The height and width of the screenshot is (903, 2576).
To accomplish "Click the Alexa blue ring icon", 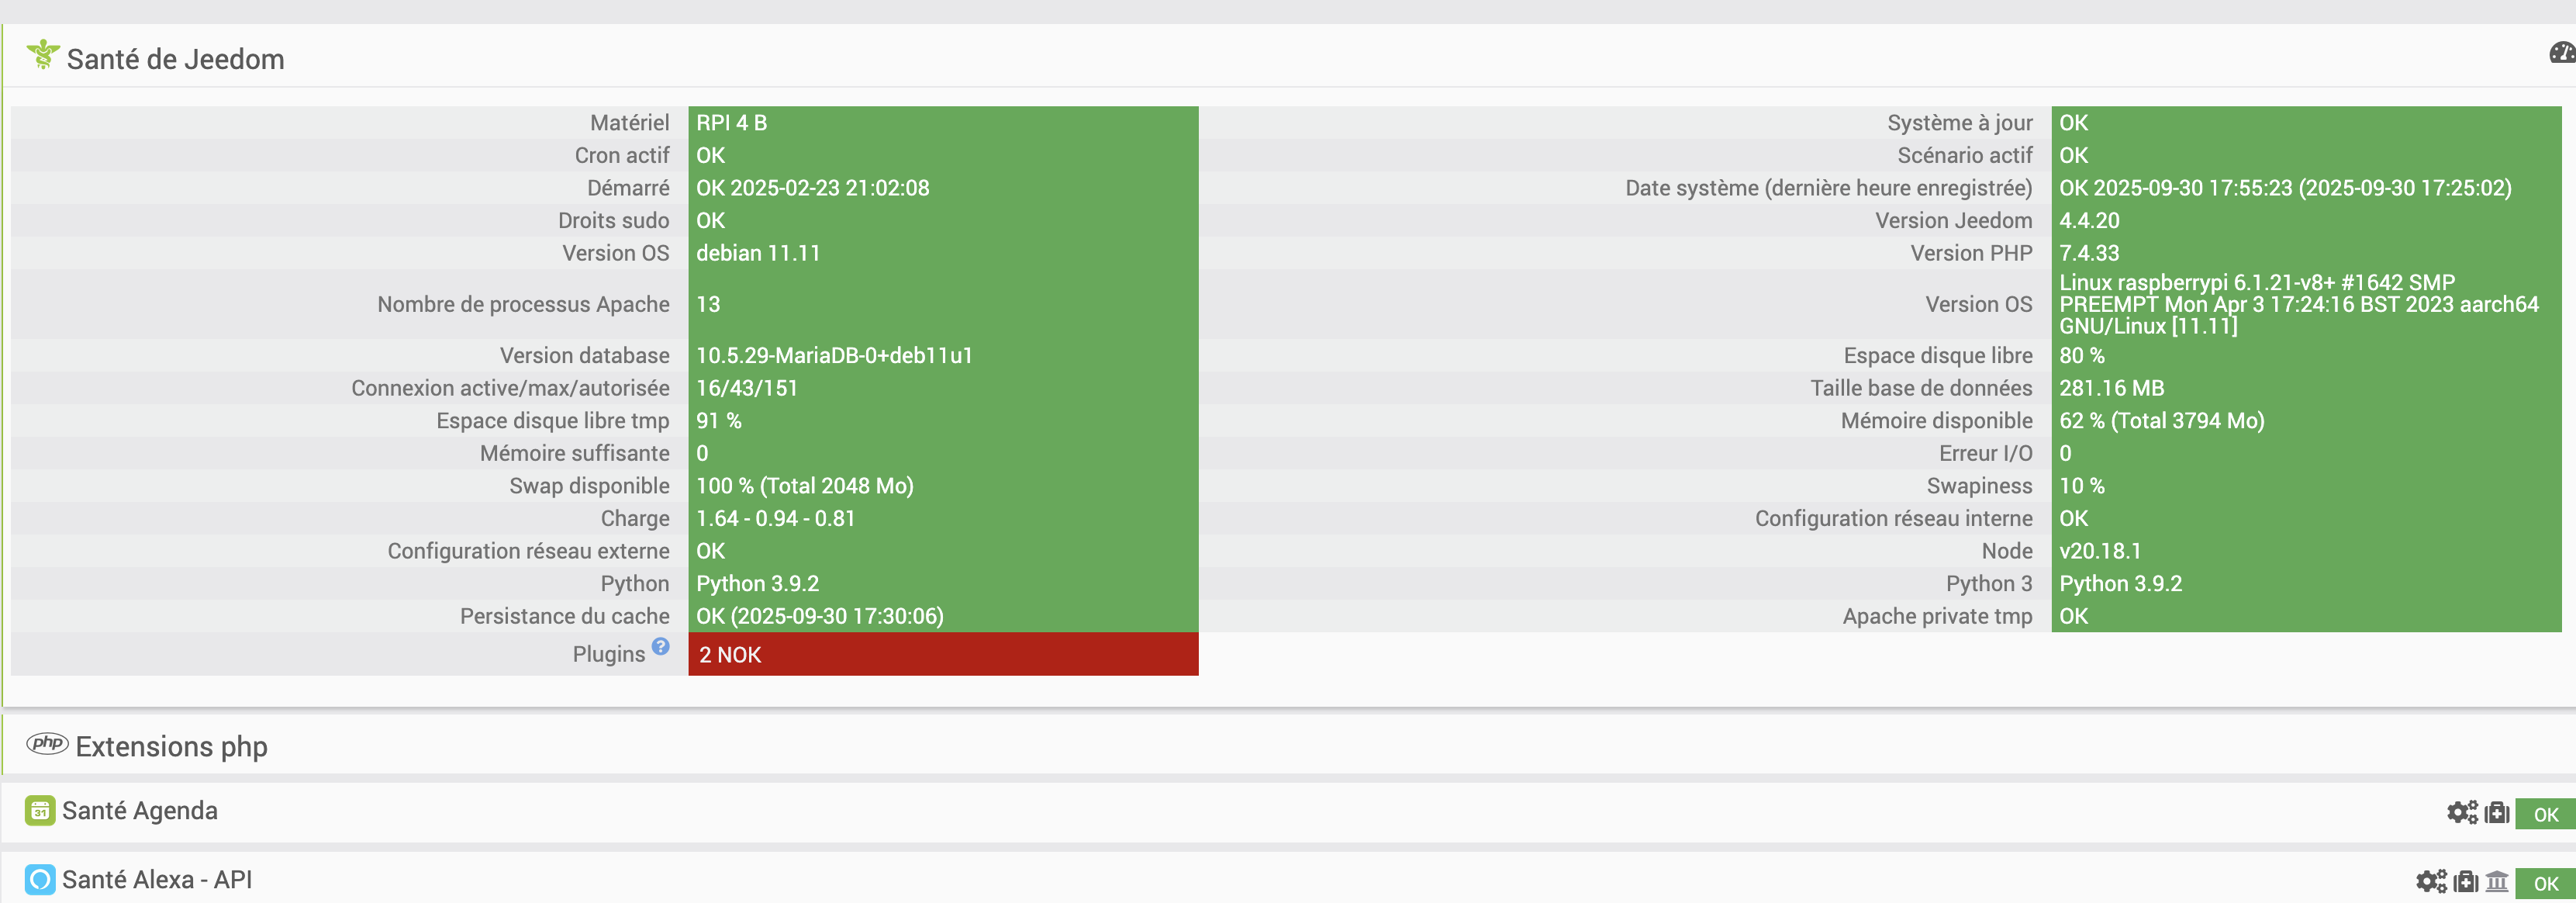I will point(40,880).
